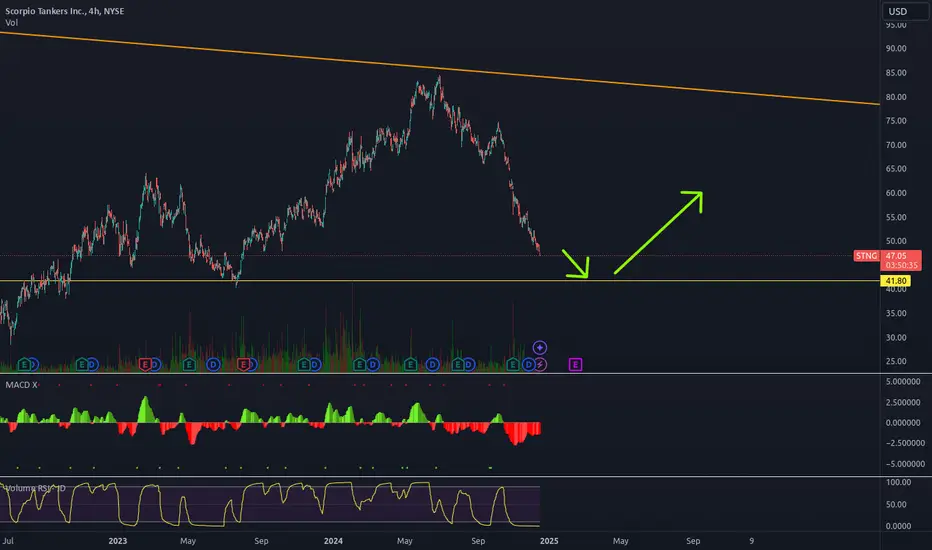Click the 100.00 RSI axis value
The width and height of the screenshot is (932, 550).
click(898, 482)
